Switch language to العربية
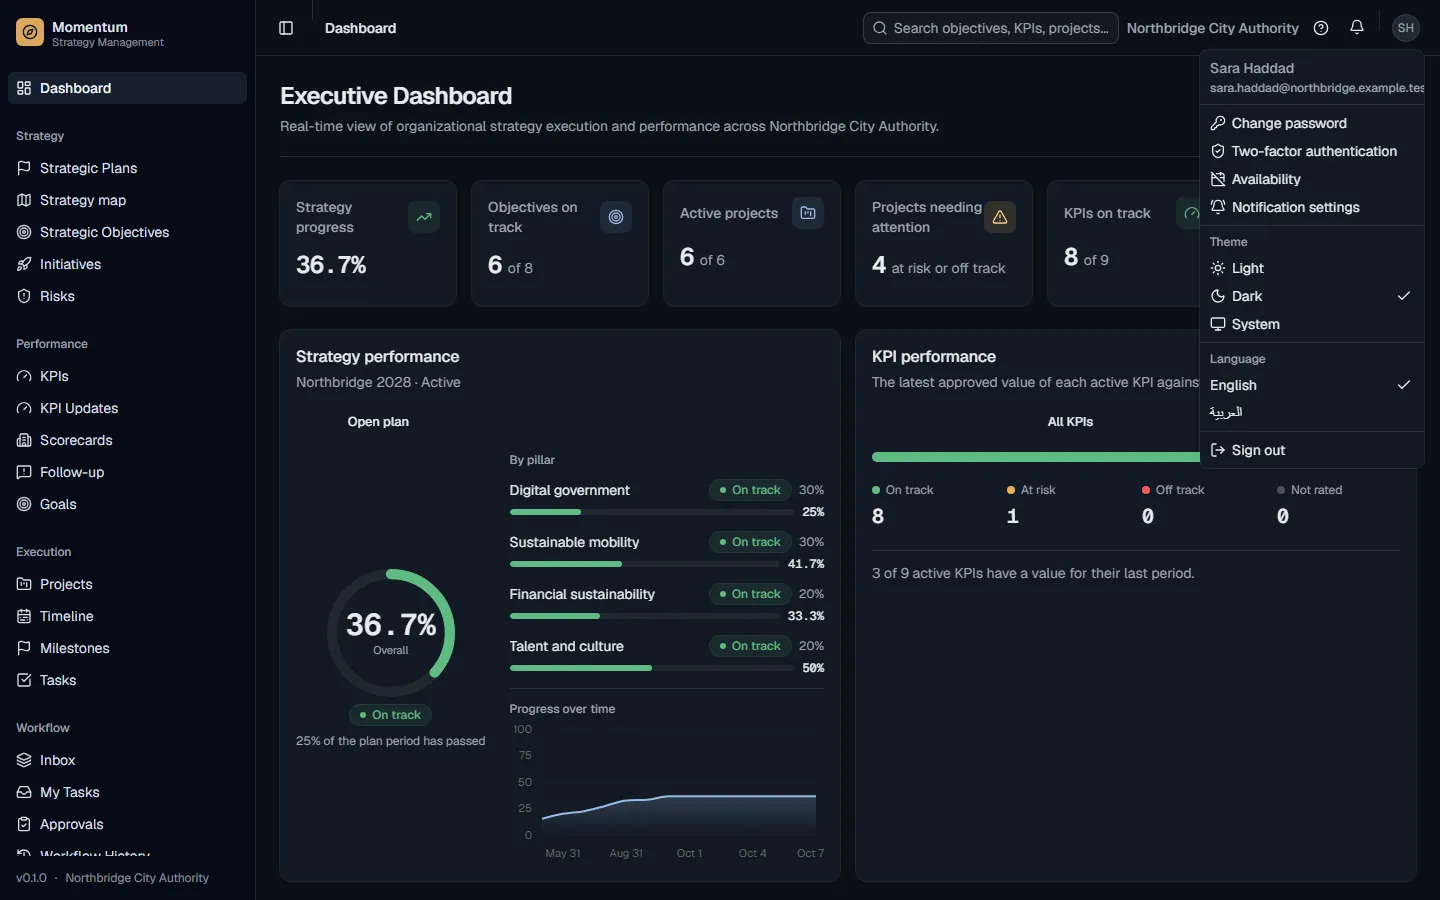1440x900 pixels. tap(1311, 412)
